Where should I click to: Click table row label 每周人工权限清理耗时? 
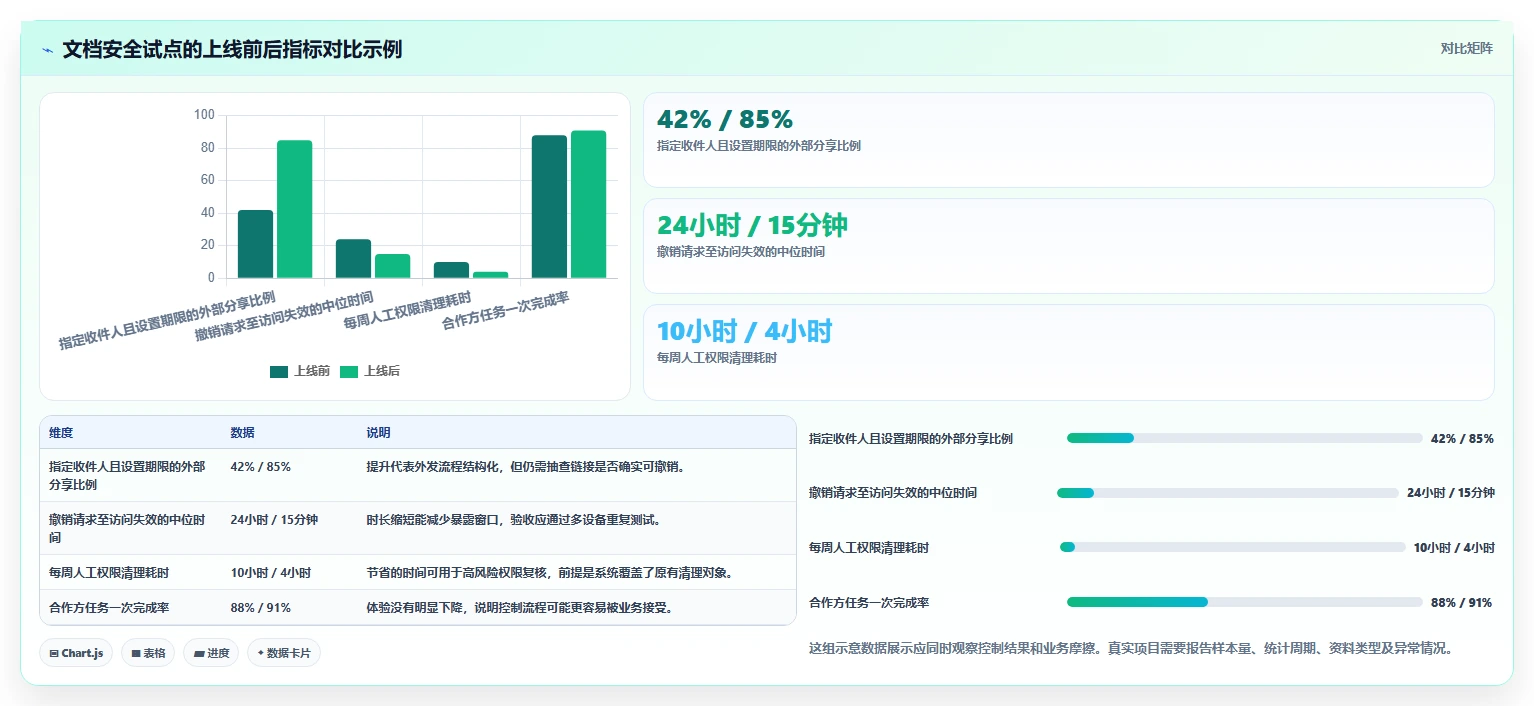(109, 573)
